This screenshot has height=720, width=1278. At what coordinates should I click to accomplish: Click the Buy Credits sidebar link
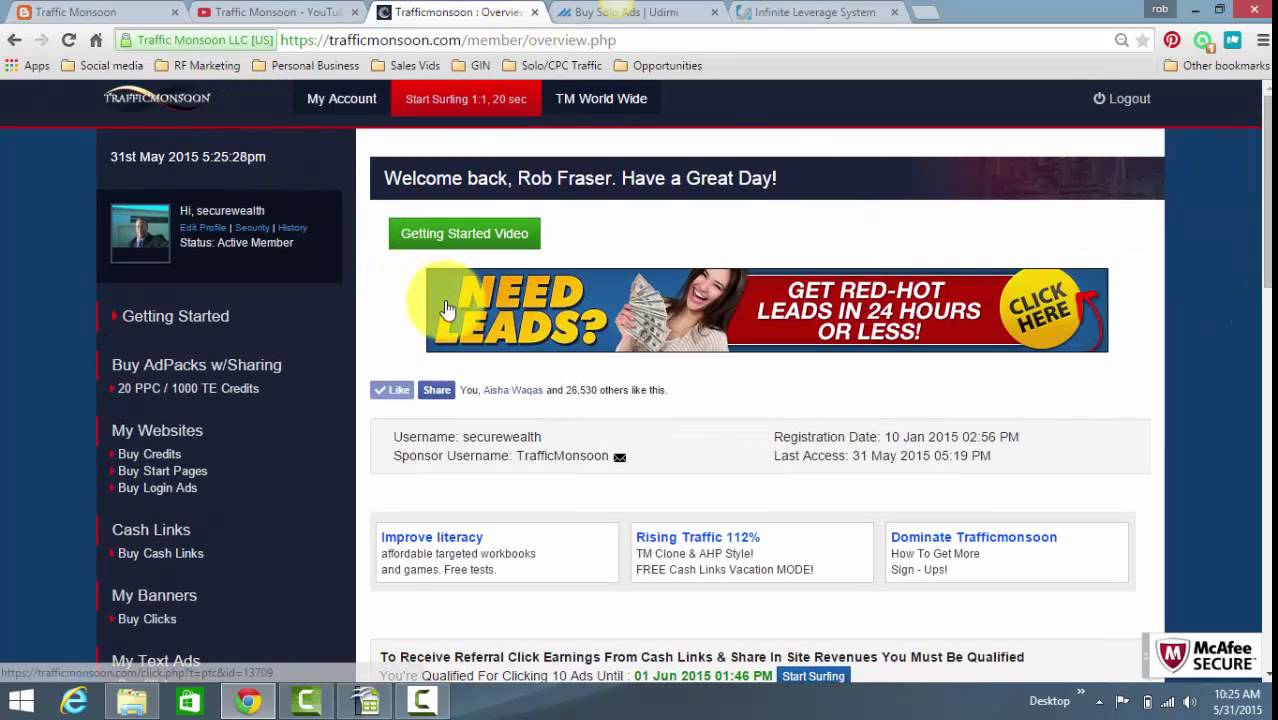click(x=149, y=454)
